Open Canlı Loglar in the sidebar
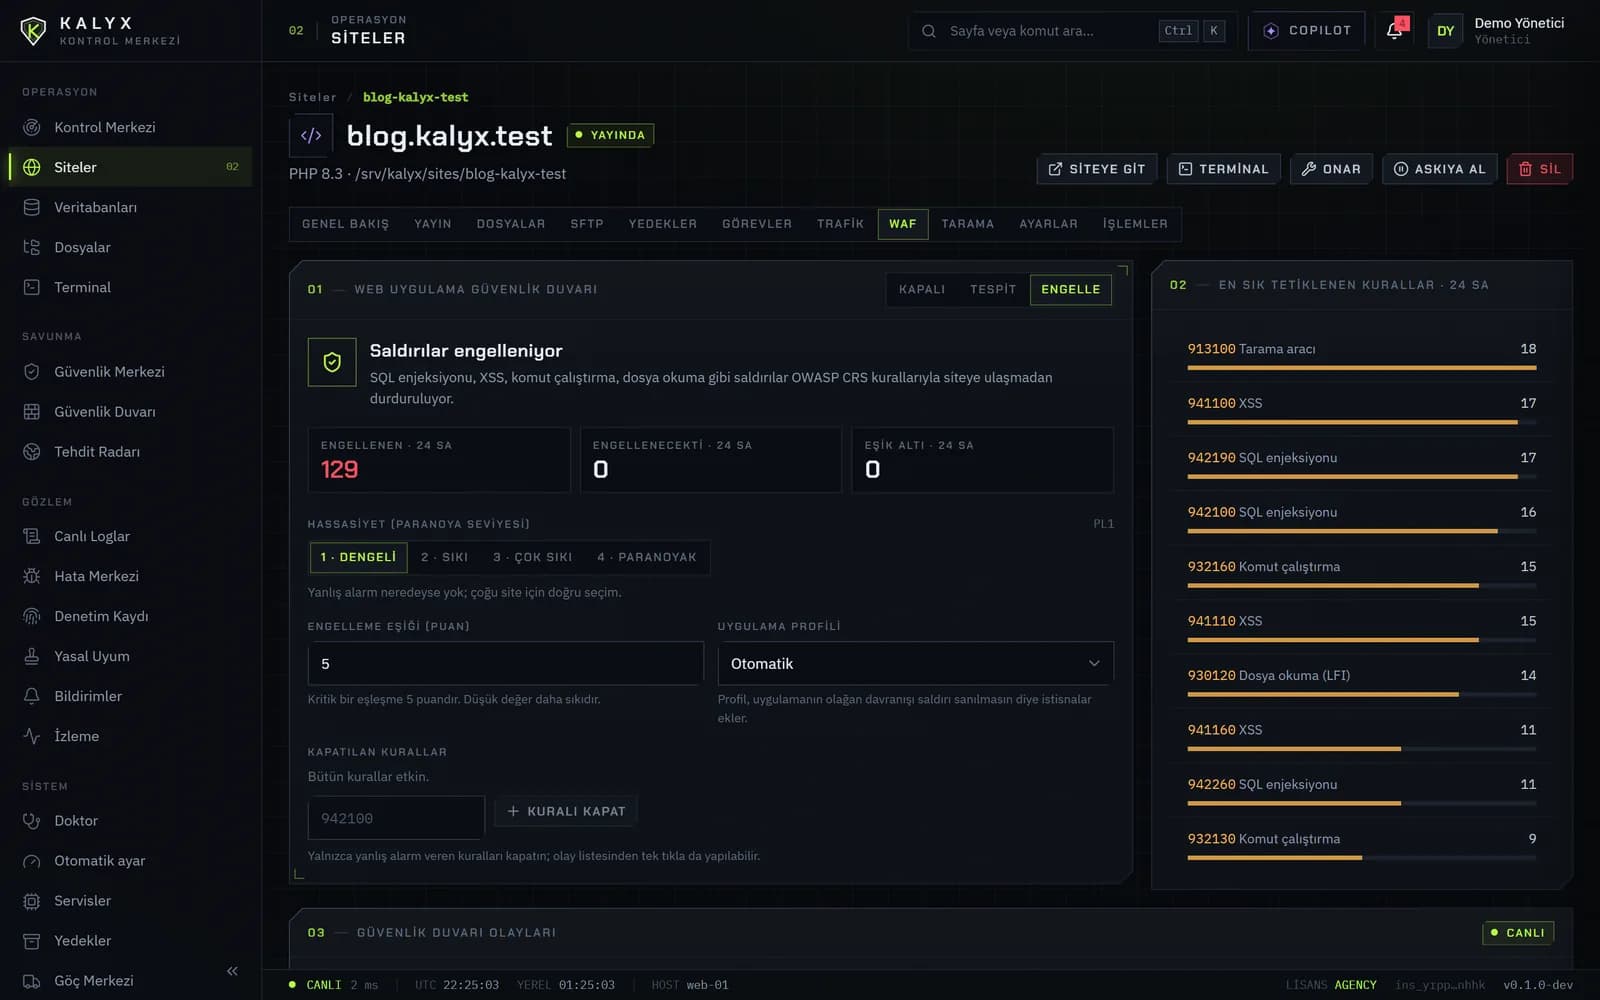 point(130,536)
